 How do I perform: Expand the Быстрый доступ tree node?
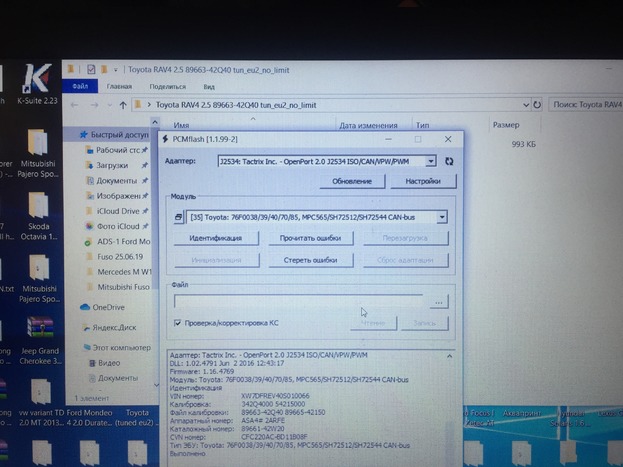tap(70, 134)
